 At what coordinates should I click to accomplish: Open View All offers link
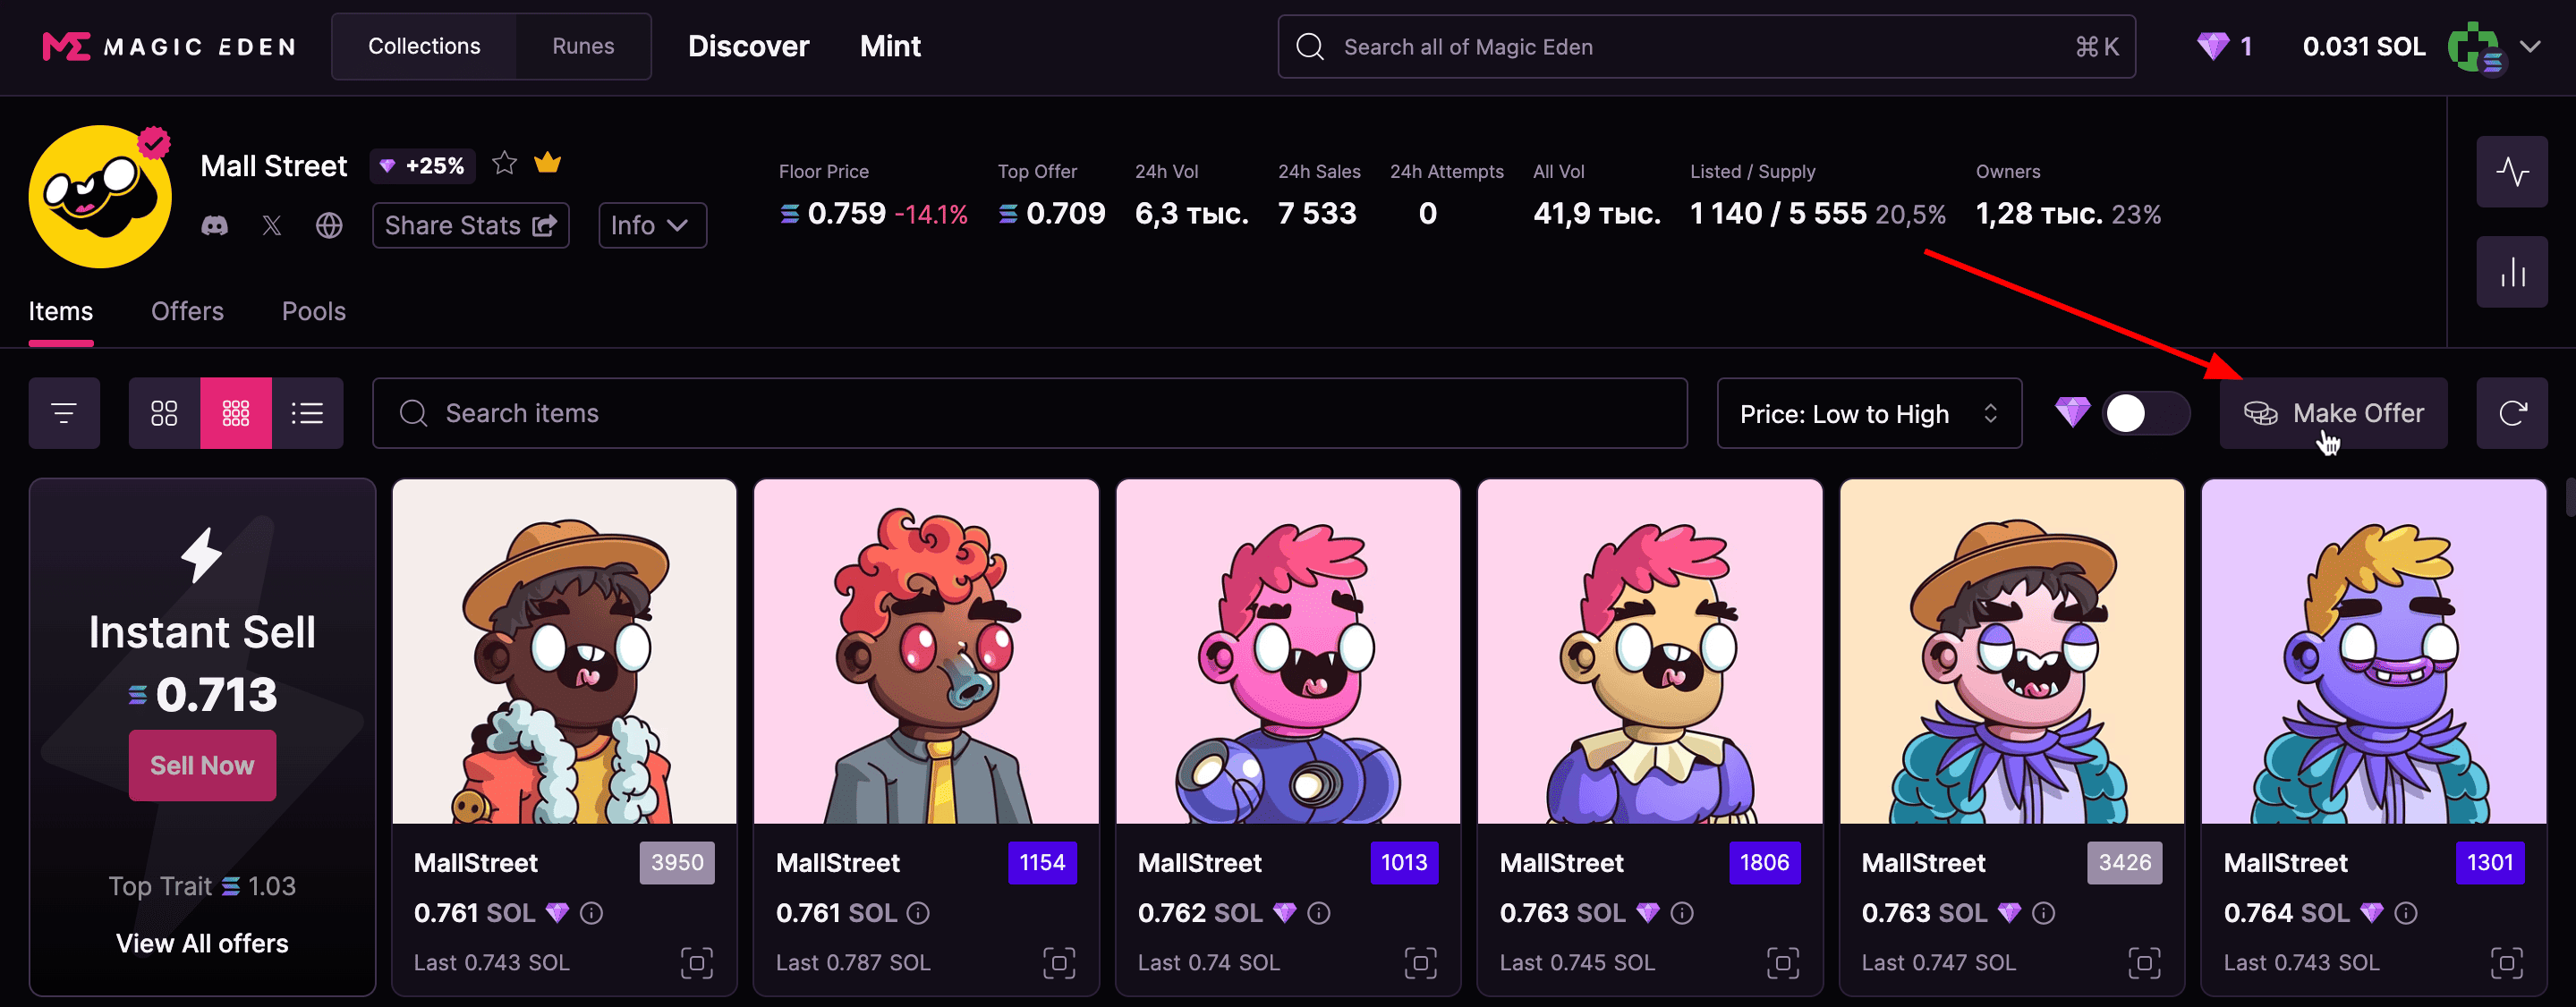202,943
